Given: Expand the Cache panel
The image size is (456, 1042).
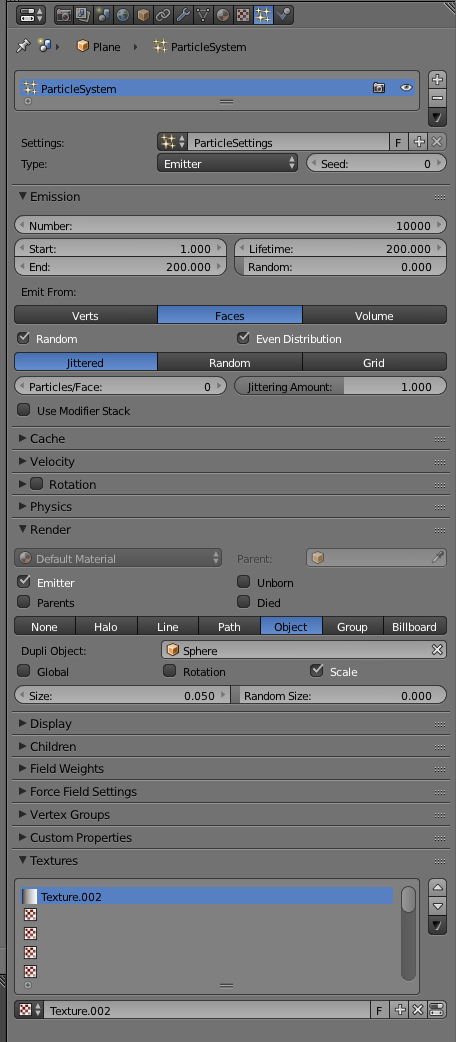Looking at the screenshot, I should click(x=23, y=439).
